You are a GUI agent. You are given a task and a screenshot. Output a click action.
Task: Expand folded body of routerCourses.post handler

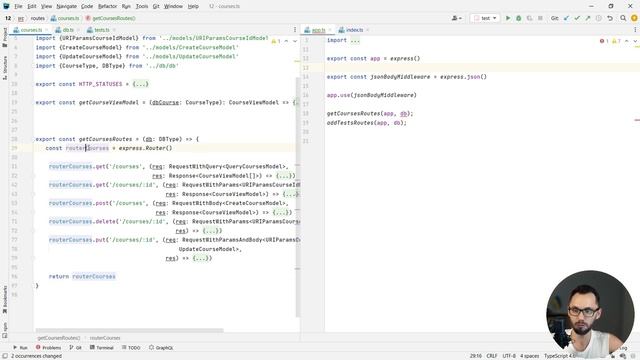281,213
